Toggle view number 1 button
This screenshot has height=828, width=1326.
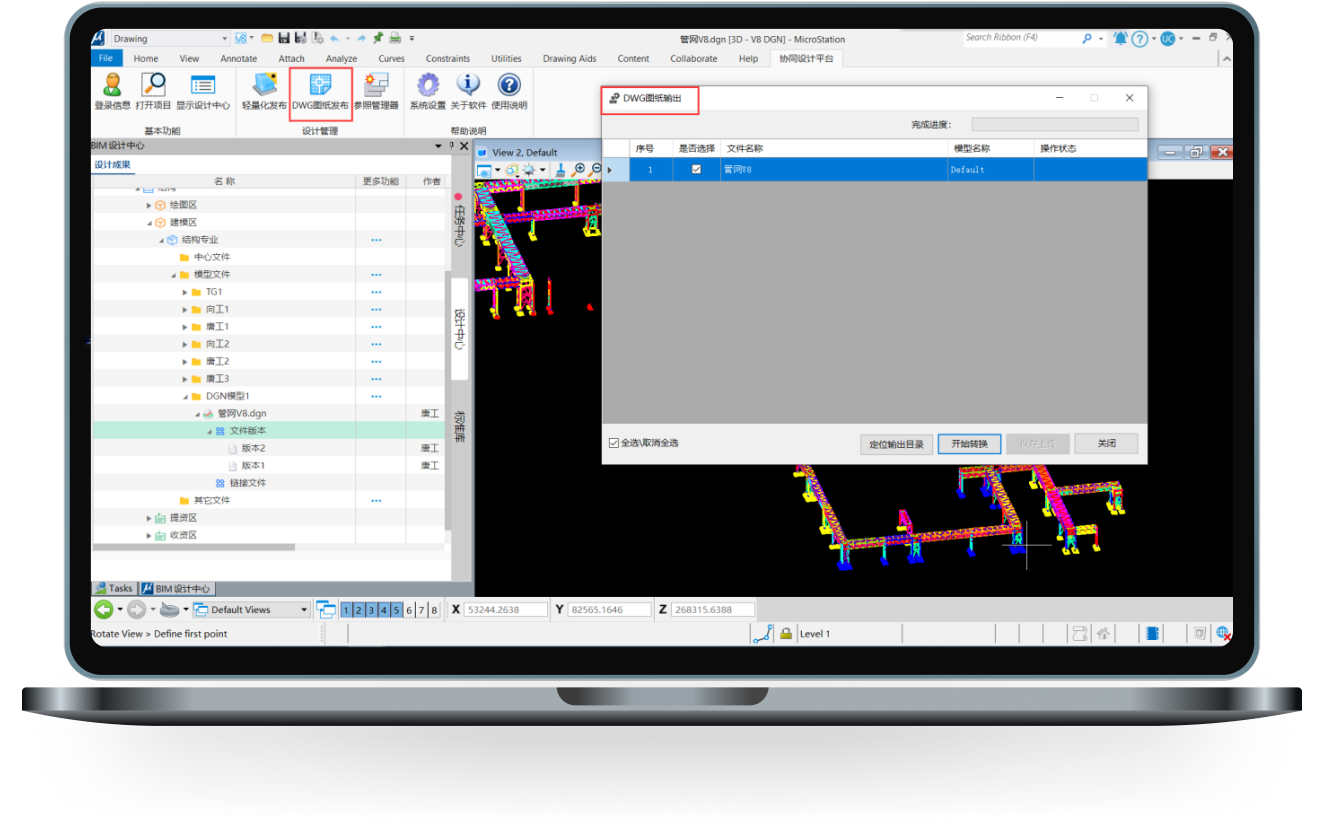click(x=347, y=610)
